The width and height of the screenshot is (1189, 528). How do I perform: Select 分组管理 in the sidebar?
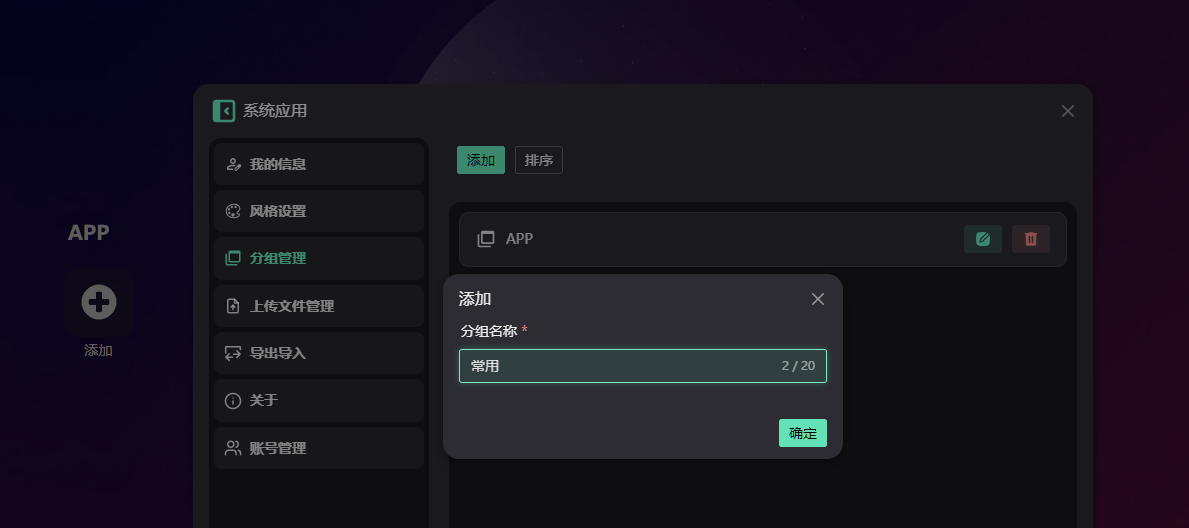click(x=278, y=258)
